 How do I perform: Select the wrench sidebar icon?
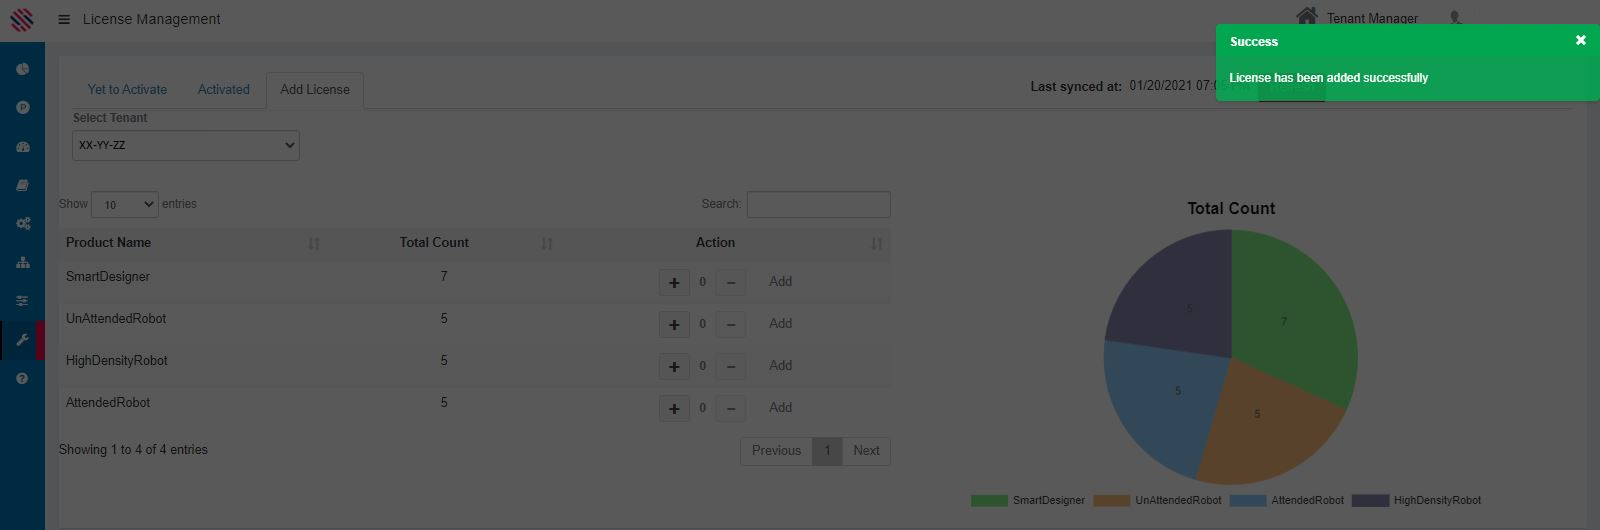(22, 340)
